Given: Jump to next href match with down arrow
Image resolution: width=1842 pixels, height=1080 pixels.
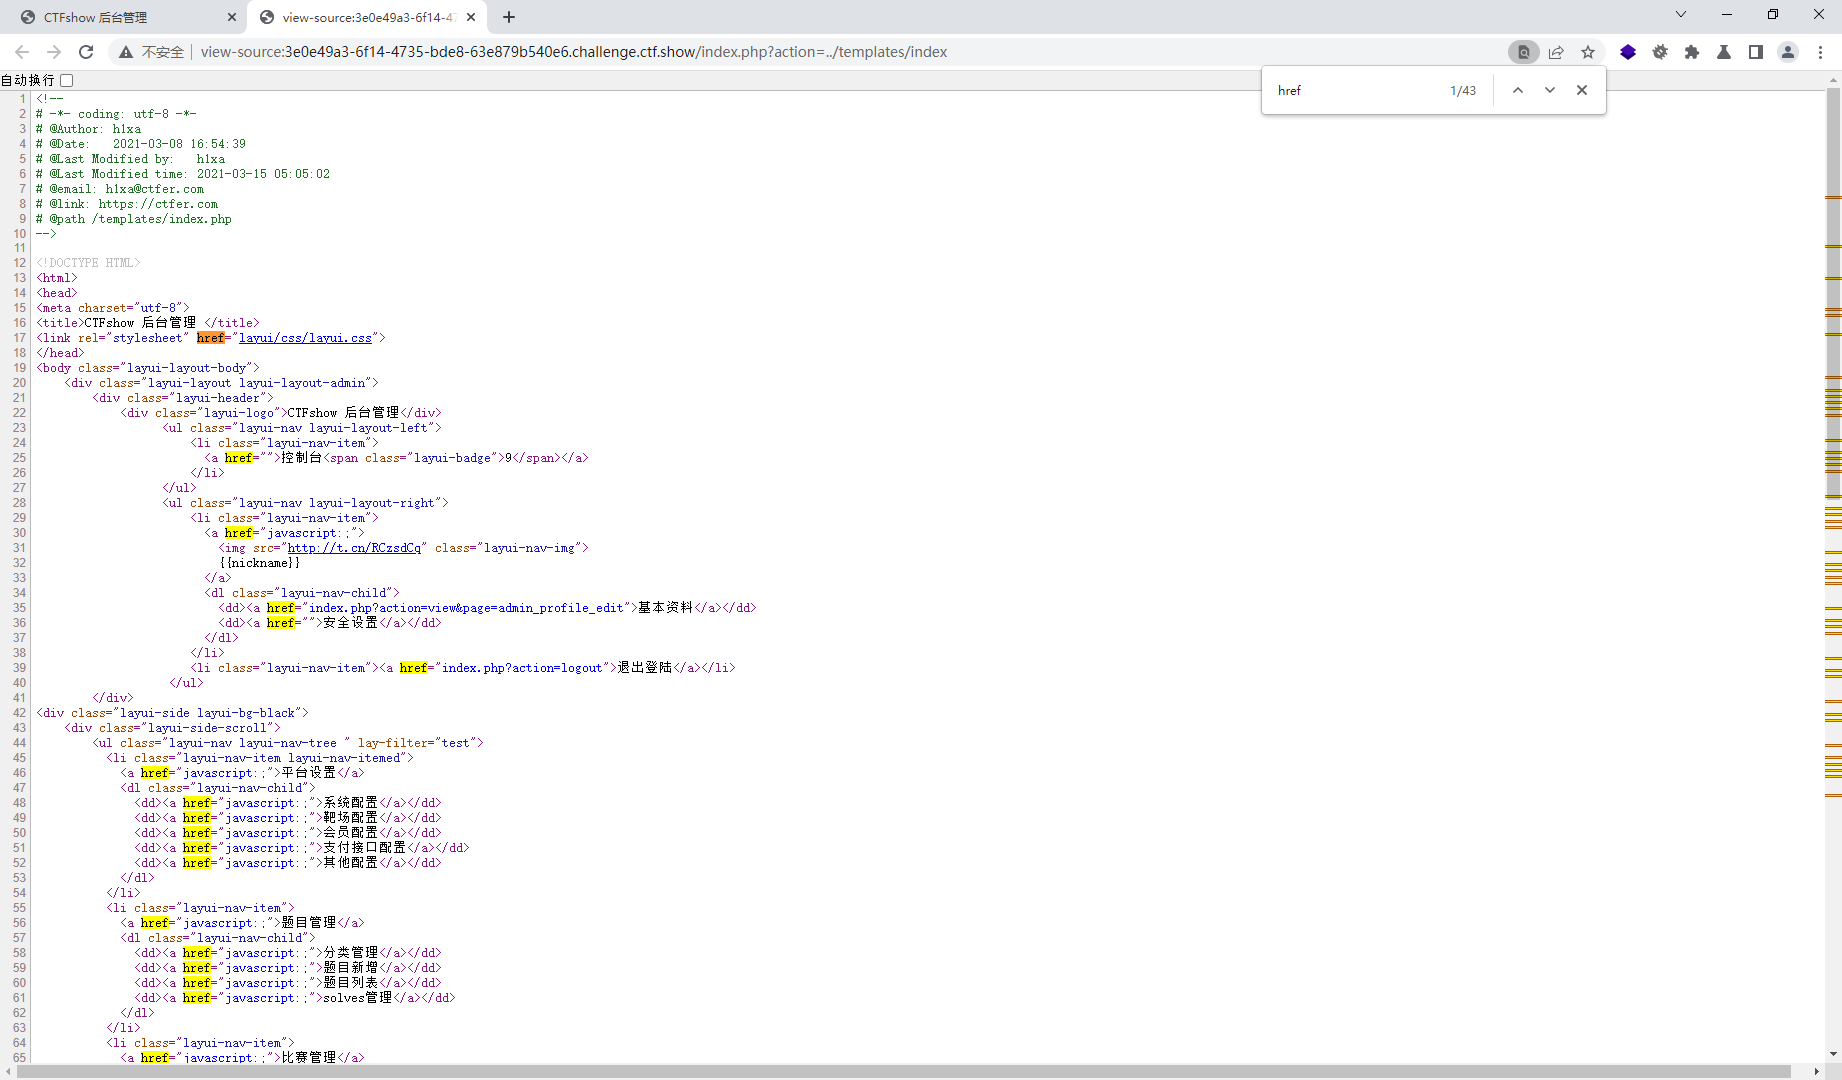Looking at the screenshot, I should 1550,90.
